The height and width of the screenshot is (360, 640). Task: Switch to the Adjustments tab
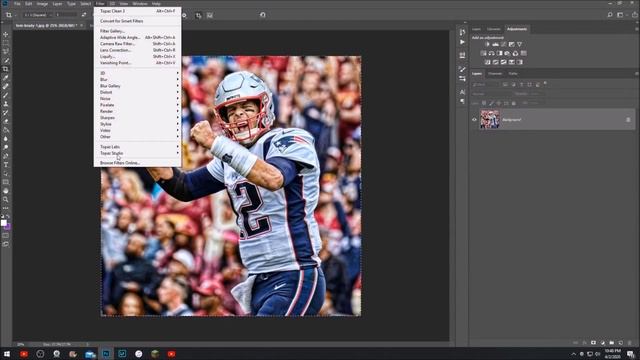[x=517, y=29]
